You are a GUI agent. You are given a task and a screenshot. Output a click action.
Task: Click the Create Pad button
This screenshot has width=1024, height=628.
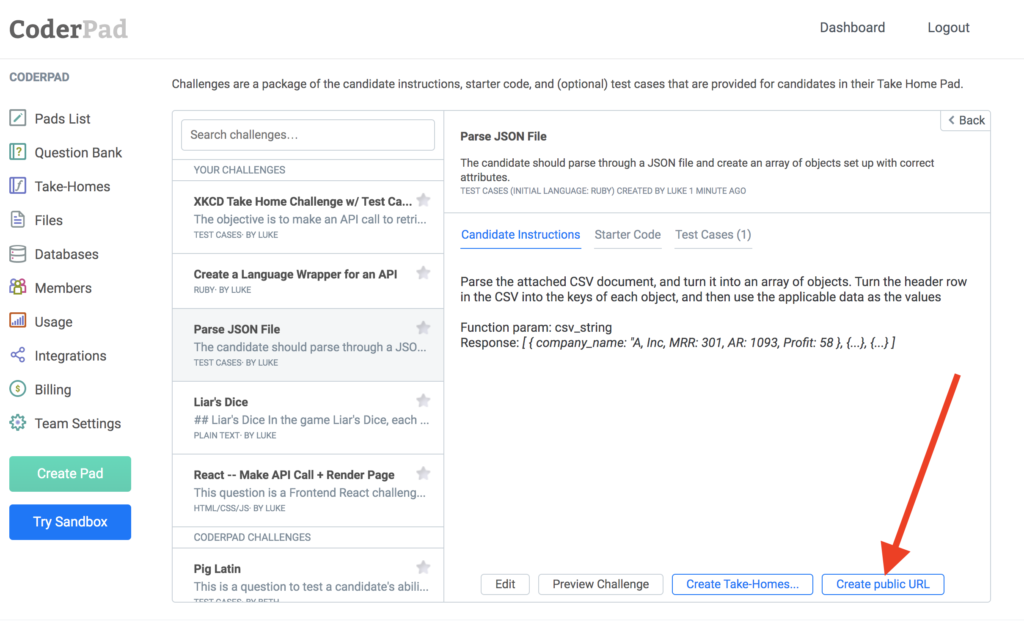[70, 474]
